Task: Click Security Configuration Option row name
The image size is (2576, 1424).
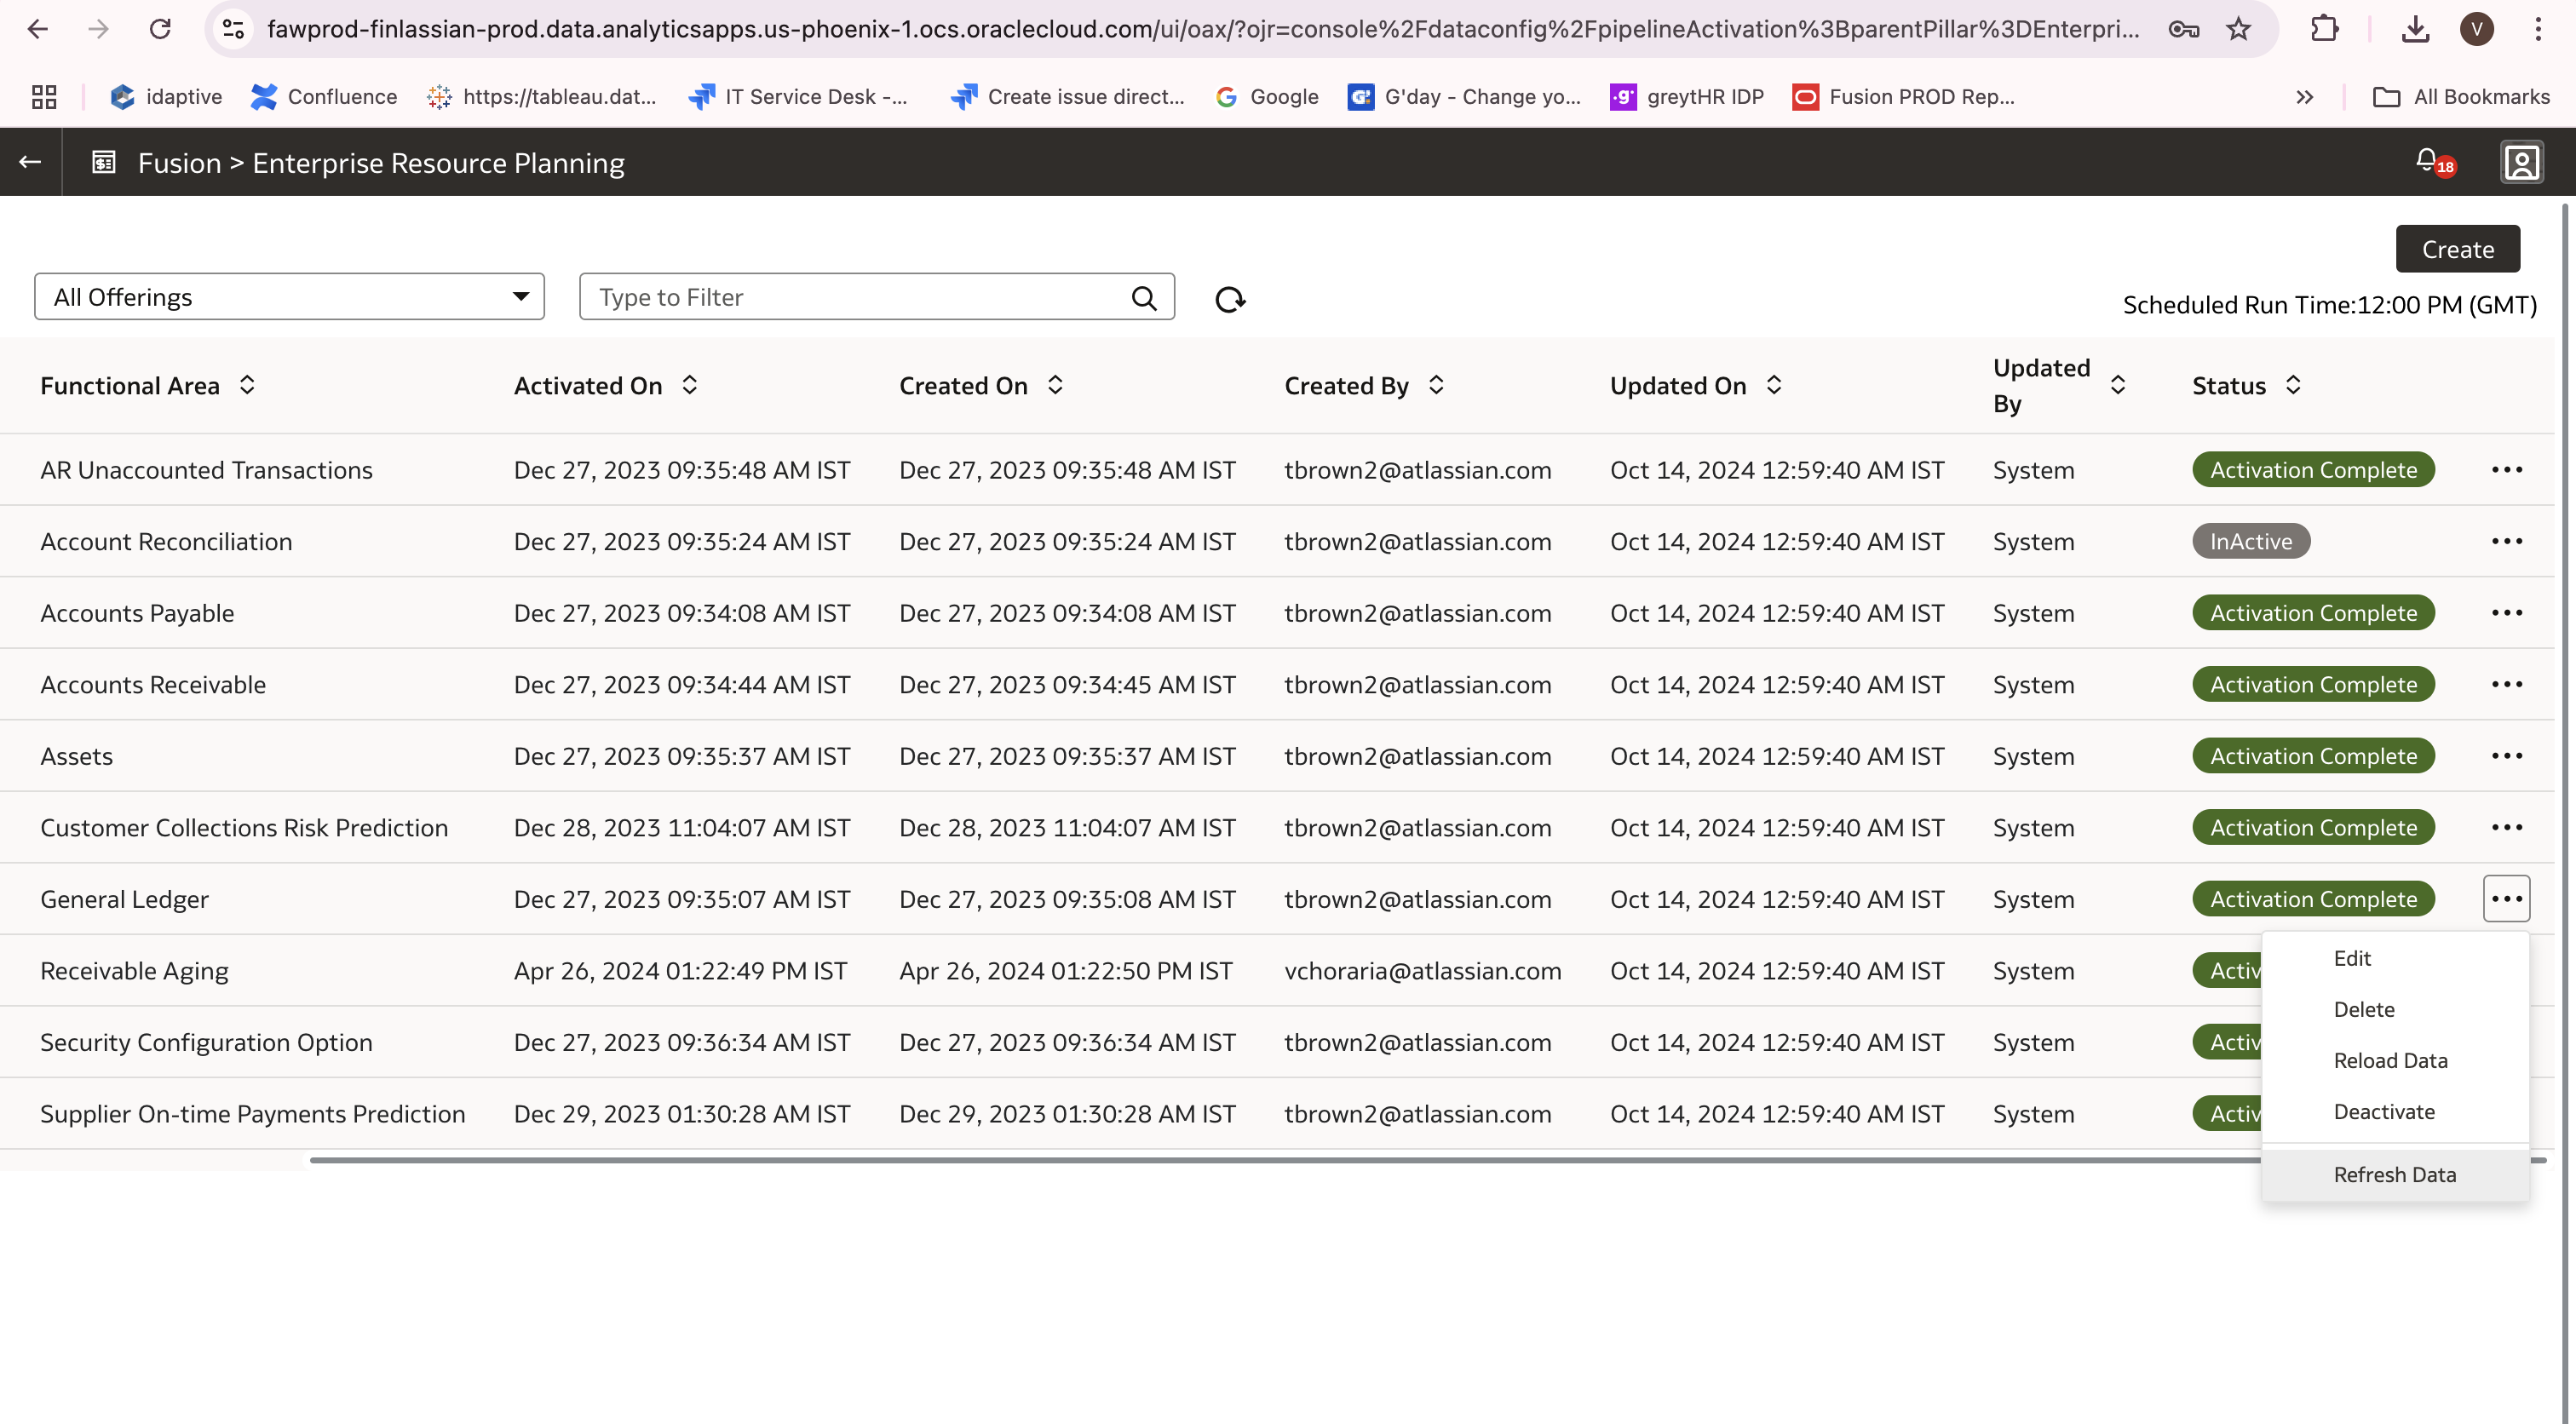Action: (206, 1042)
